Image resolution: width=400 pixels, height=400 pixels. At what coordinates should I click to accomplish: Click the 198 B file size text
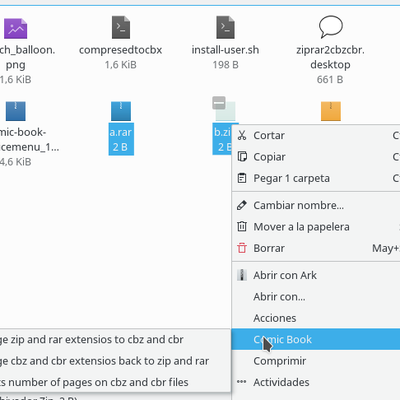click(x=226, y=65)
